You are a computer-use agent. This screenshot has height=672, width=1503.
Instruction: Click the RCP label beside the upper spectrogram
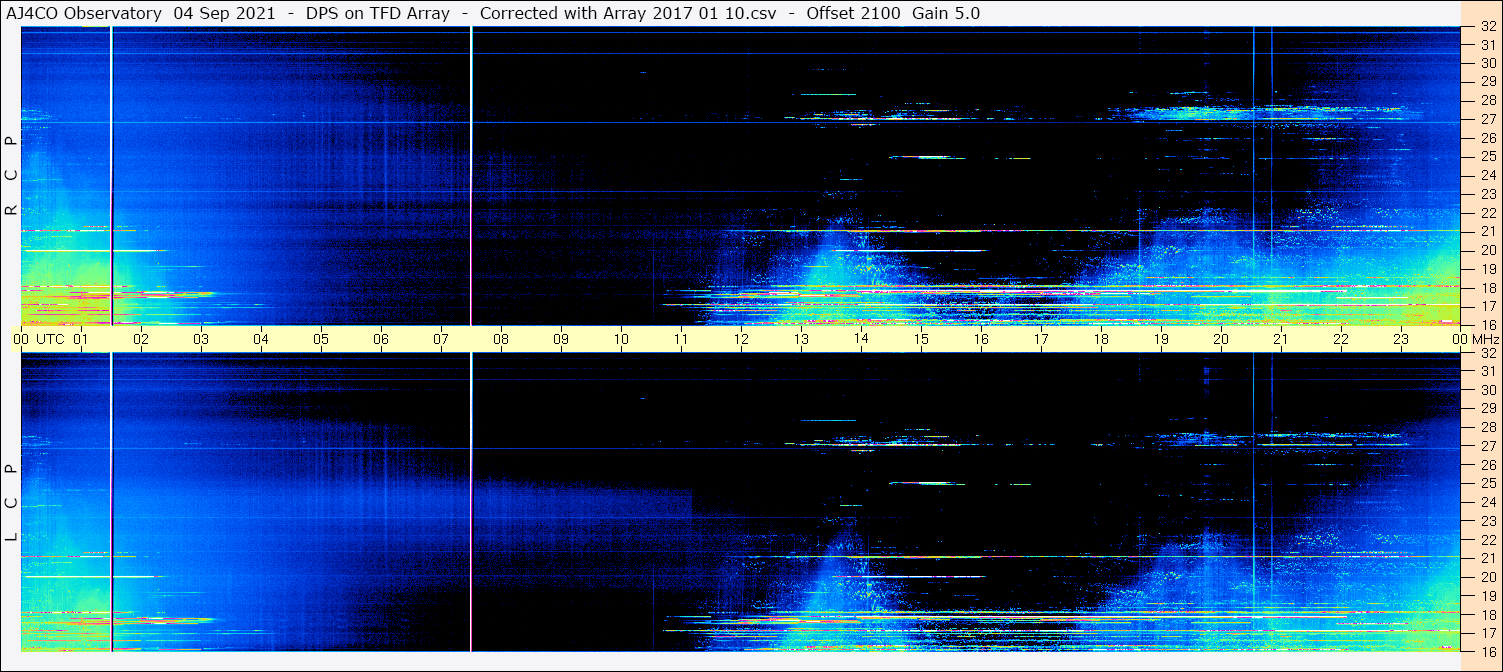[x=11, y=176]
